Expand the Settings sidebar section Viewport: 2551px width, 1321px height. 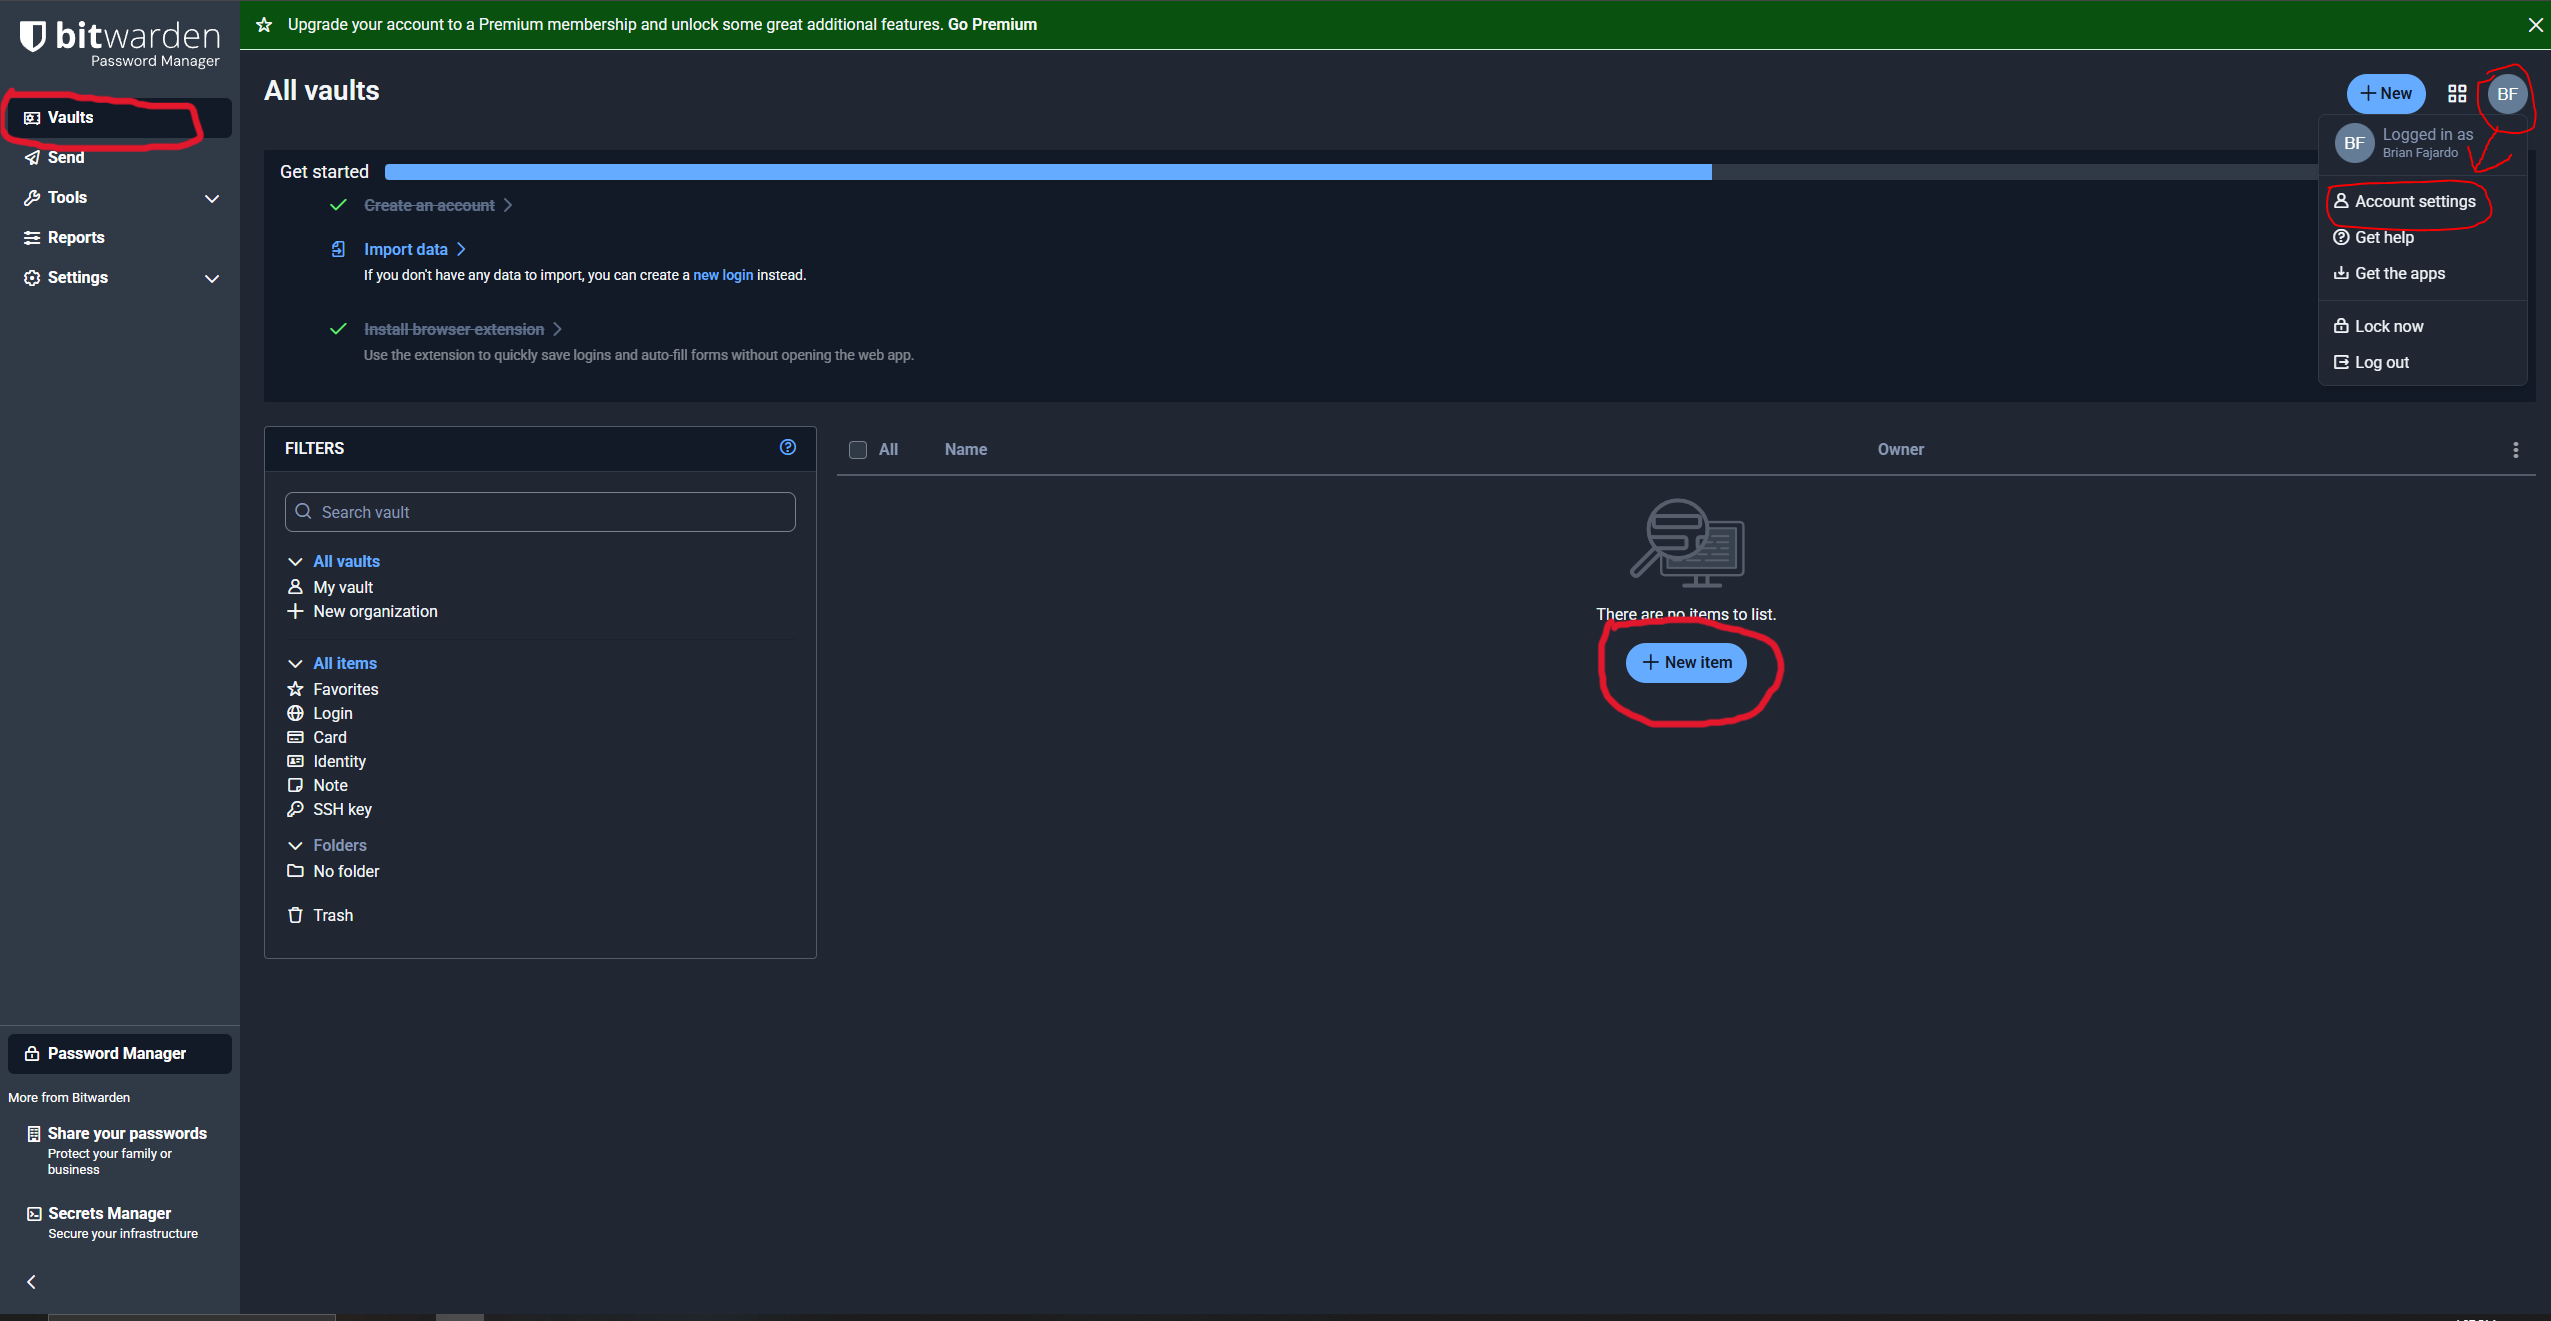pyautogui.click(x=211, y=278)
